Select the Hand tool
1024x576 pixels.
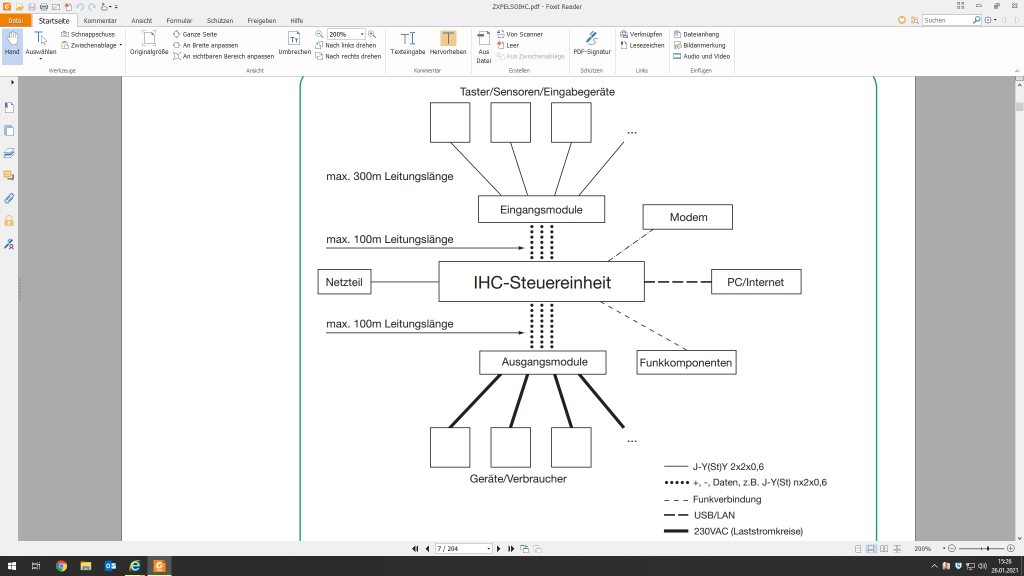(12, 44)
